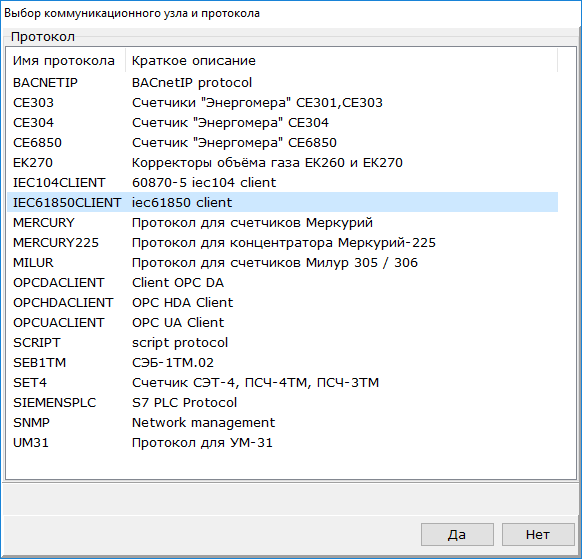Click description 'Счетчик "Энергомера" CE304'
Screen dimensions: 582x559
[230, 122]
